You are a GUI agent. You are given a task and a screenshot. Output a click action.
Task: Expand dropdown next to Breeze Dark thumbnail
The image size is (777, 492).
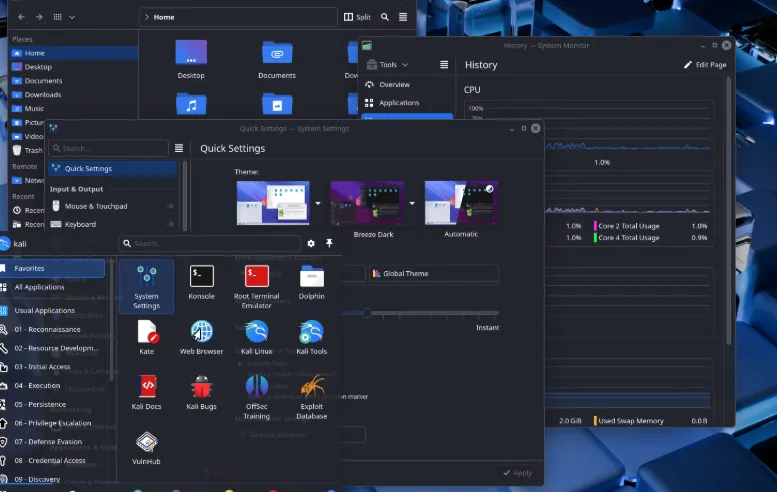412,203
